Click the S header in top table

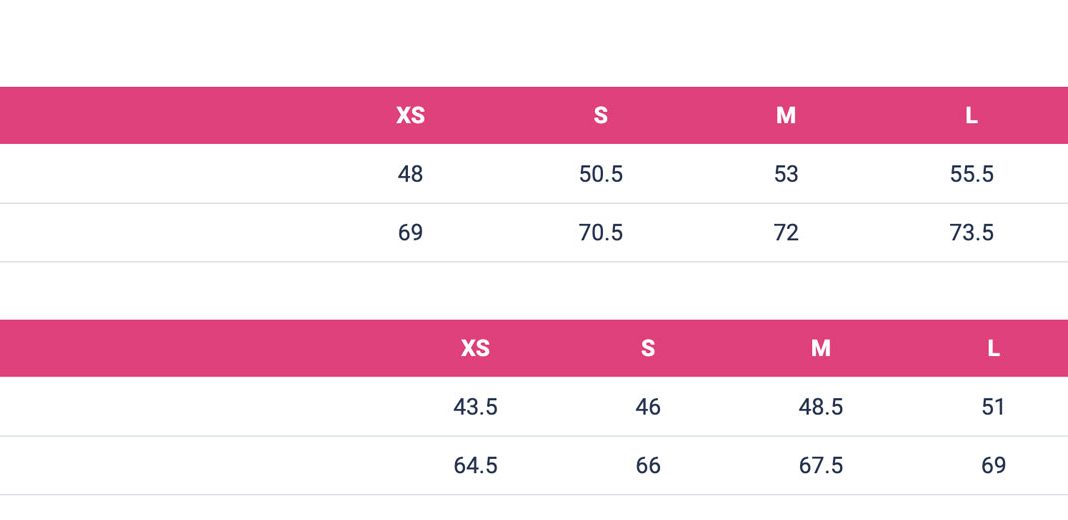[600, 116]
